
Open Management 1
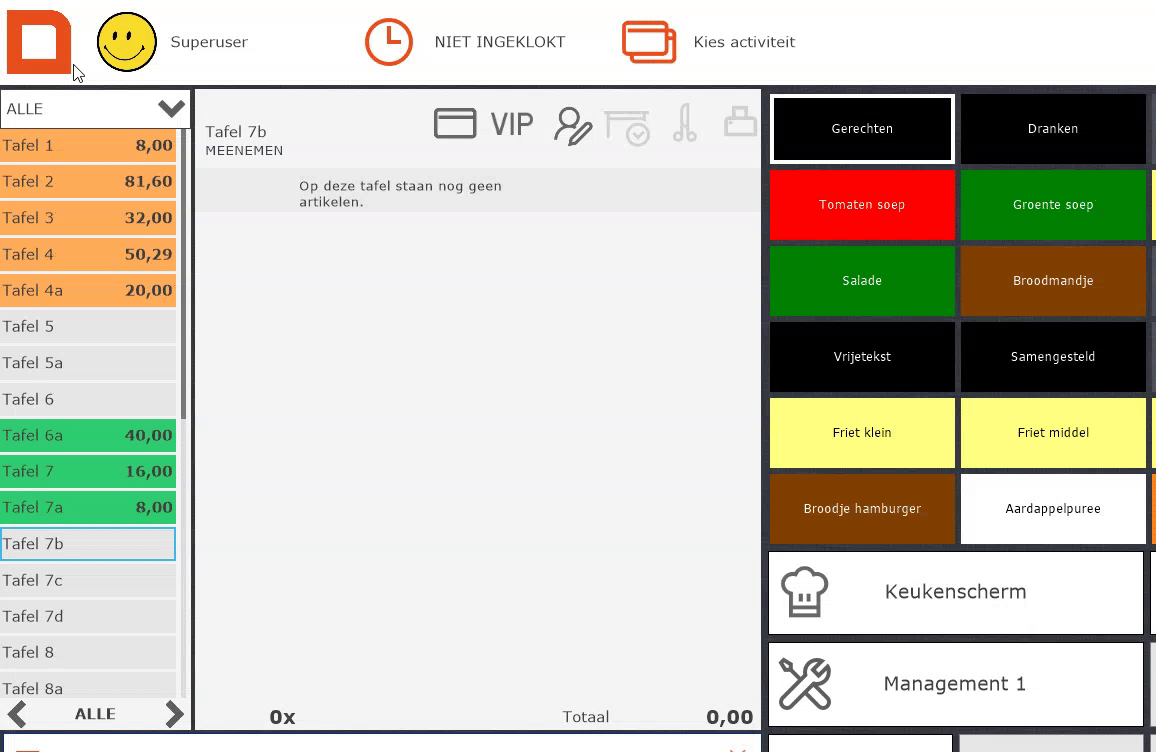click(955, 684)
